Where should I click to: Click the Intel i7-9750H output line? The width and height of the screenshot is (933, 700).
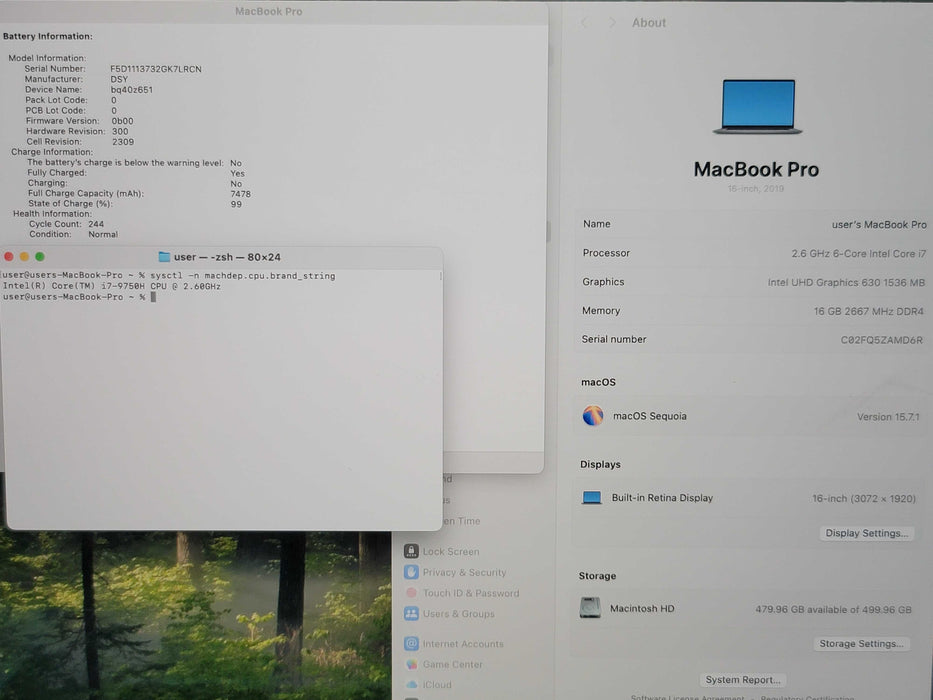(x=111, y=286)
